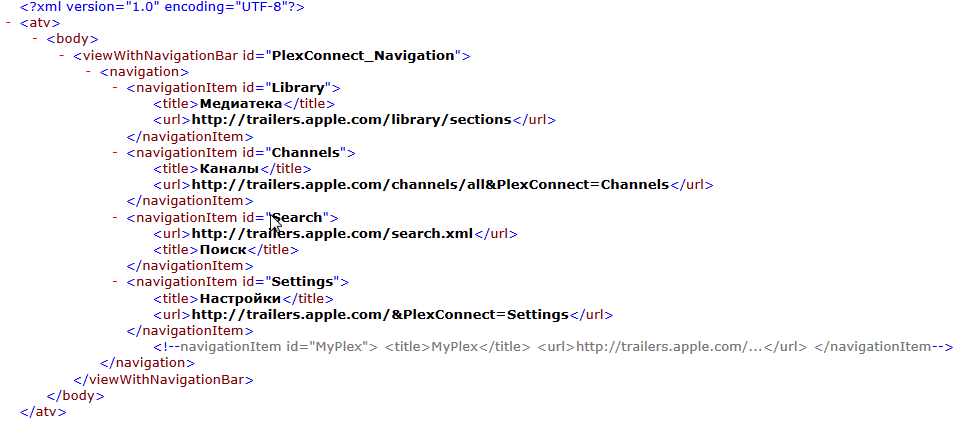The height and width of the screenshot is (432, 979).
Task: Collapse the Search navigationItem
Action: pos(116,218)
